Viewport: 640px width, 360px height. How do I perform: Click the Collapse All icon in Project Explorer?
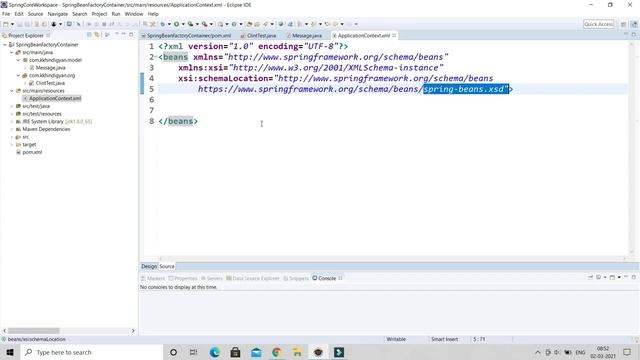tap(89, 35)
